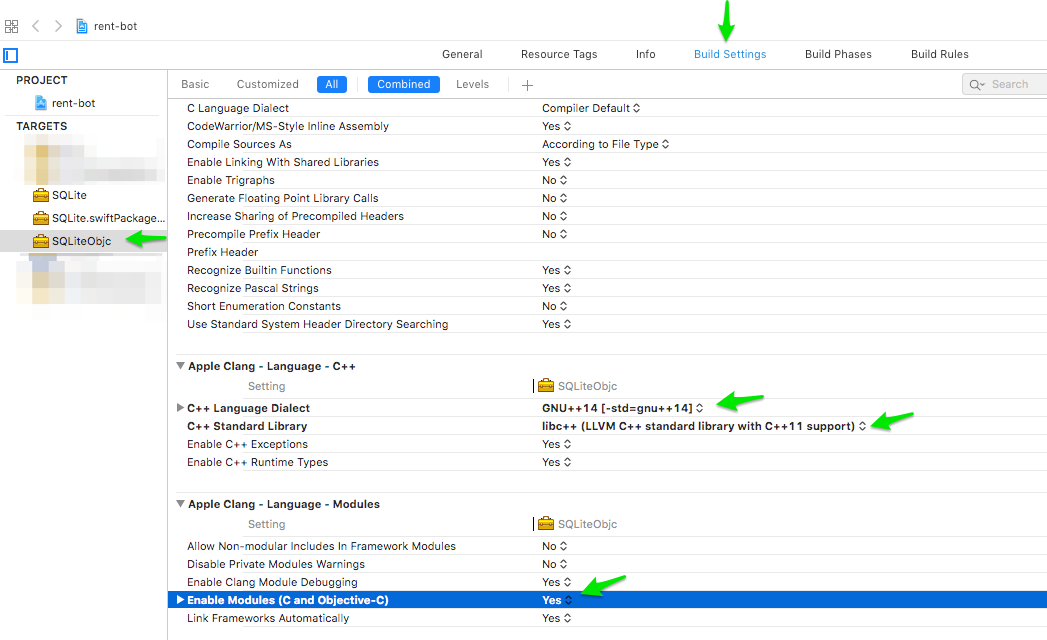The height and width of the screenshot is (640, 1047).
Task: Click SQLiteObjc column icon under Modules section
Action: [x=546, y=524]
